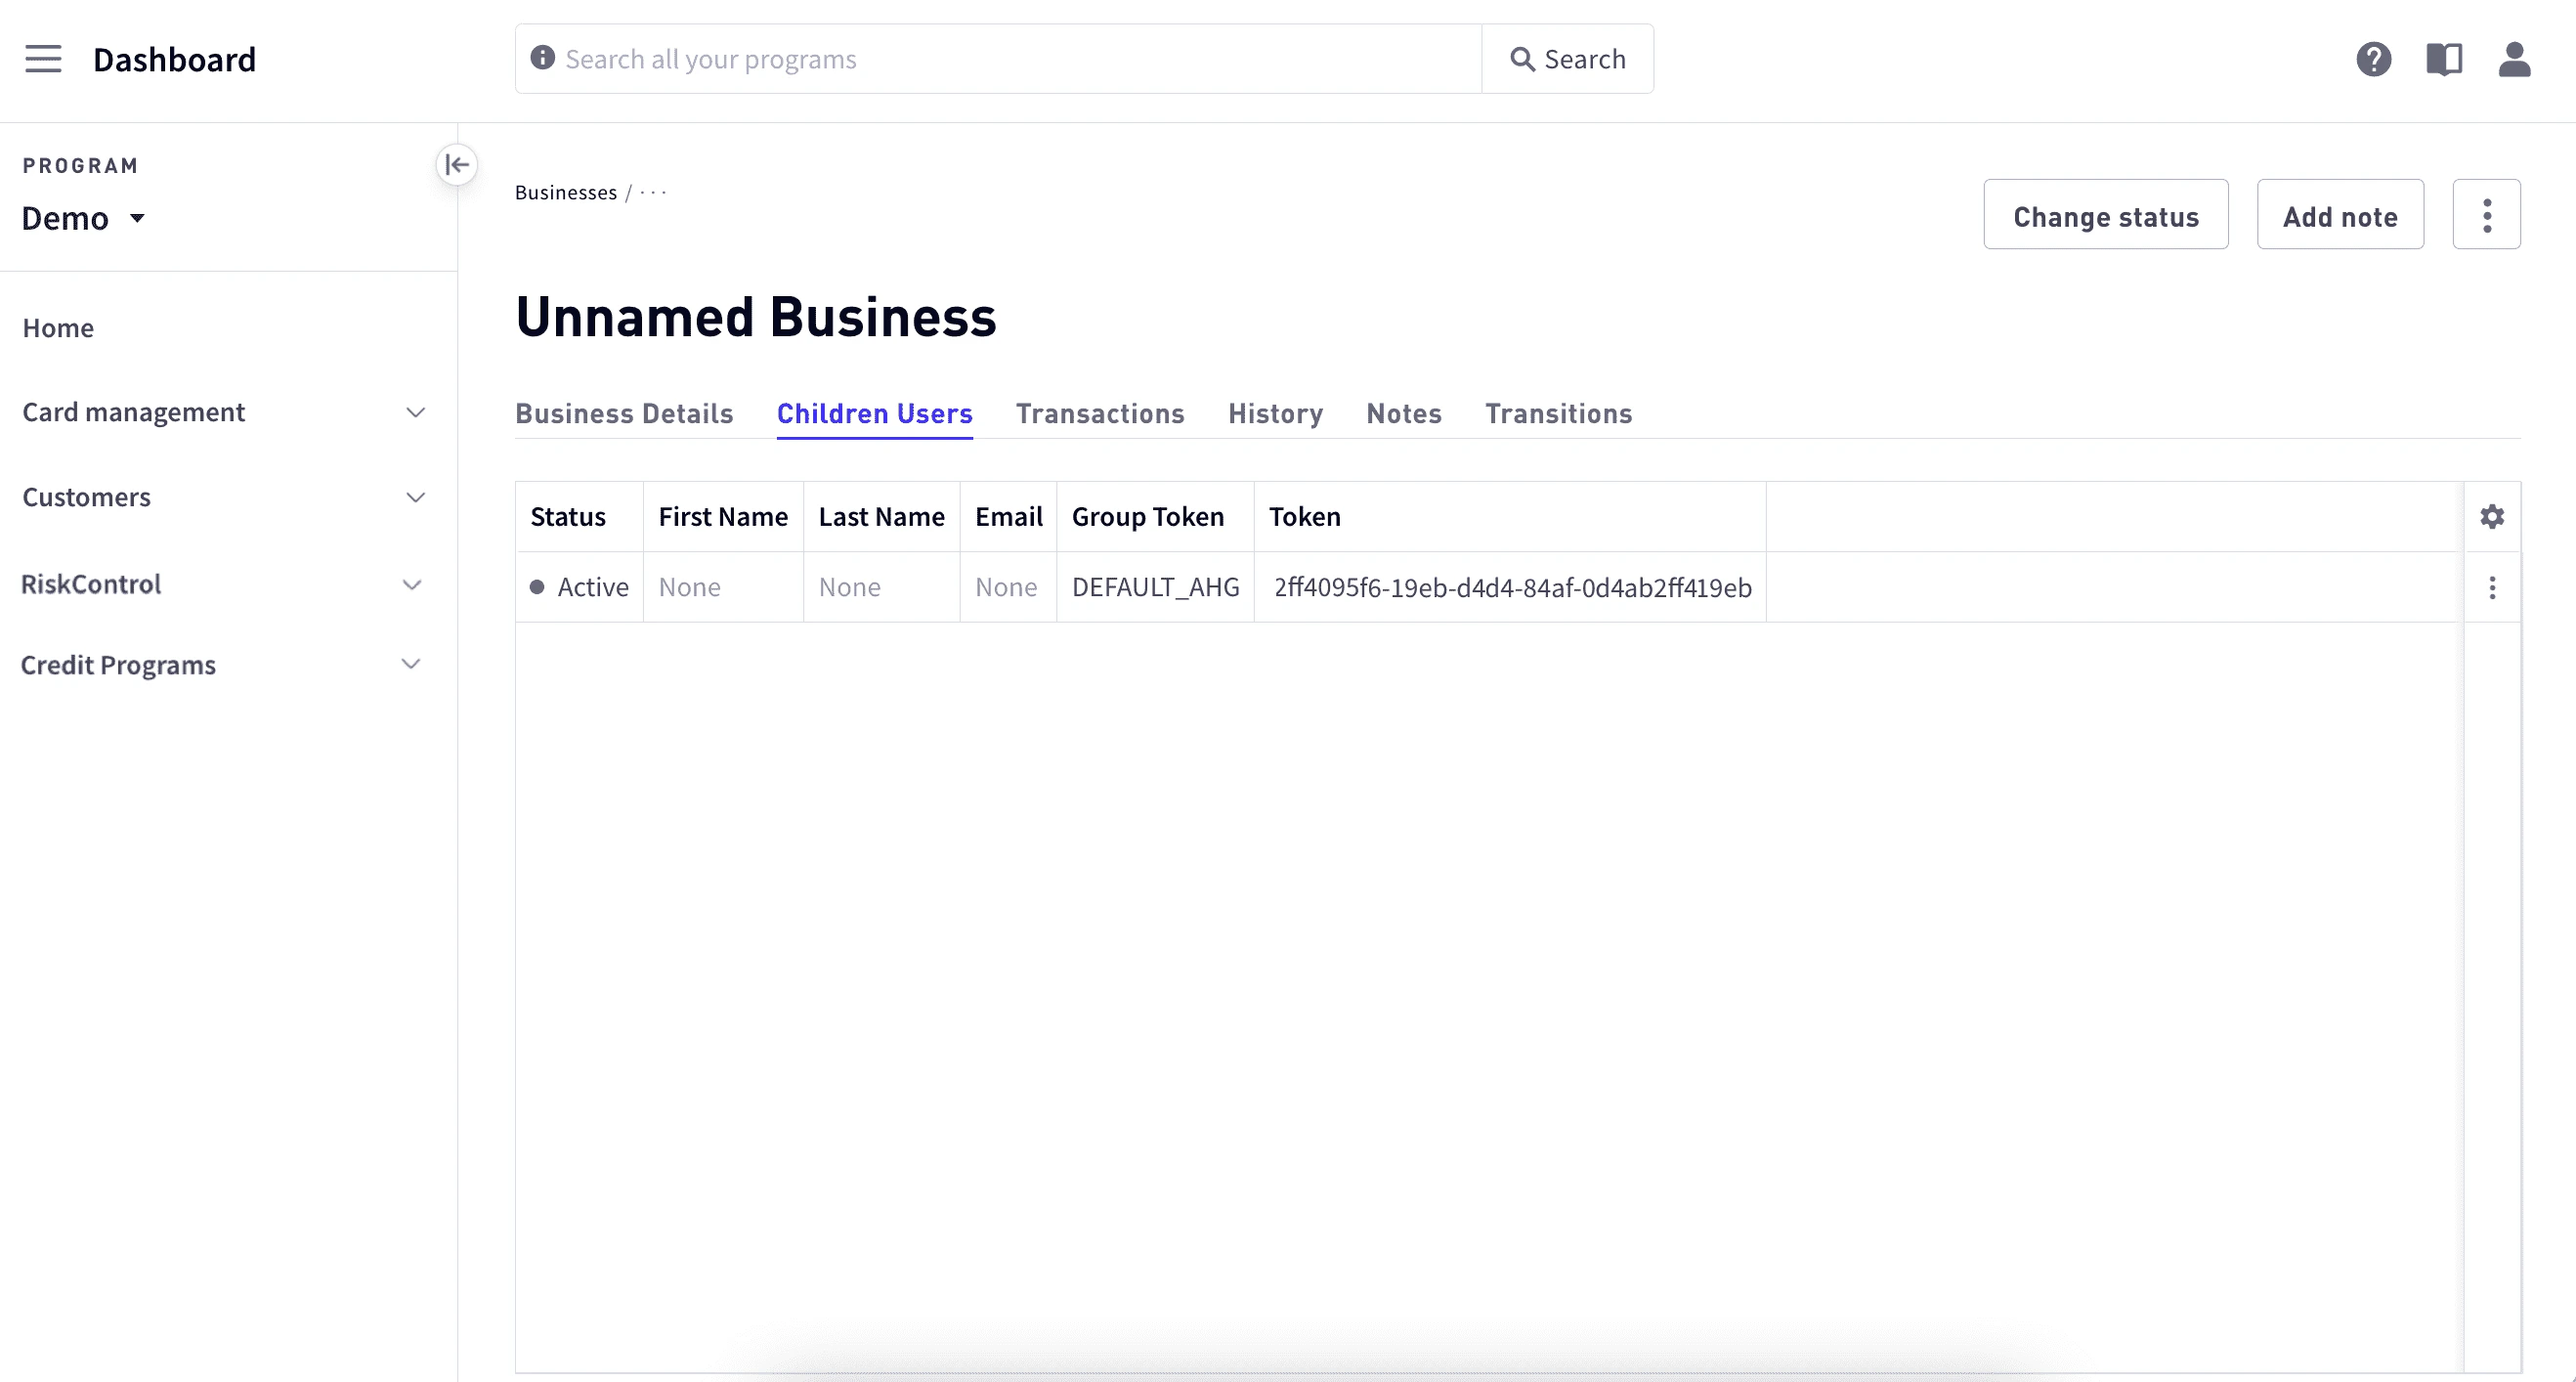Open the Demo program dropdown
This screenshot has width=2576, height=1382.
pyautogui.click(x=84, y=218)
